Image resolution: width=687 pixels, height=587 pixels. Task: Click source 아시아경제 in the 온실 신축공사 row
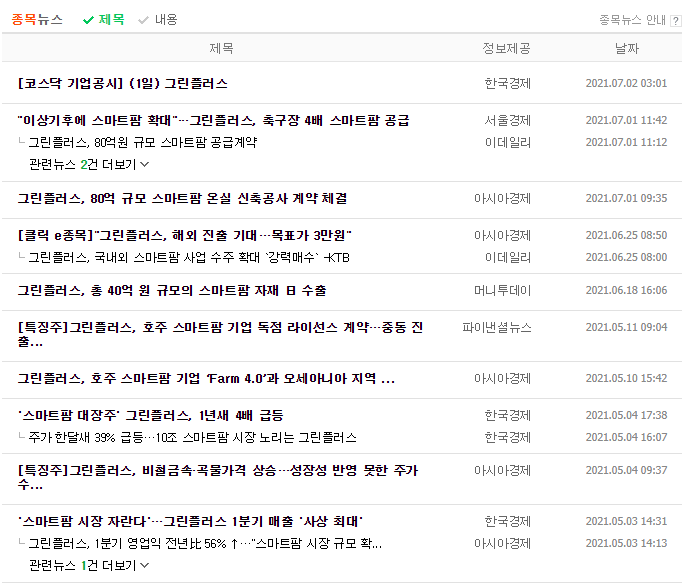point(502,198)
